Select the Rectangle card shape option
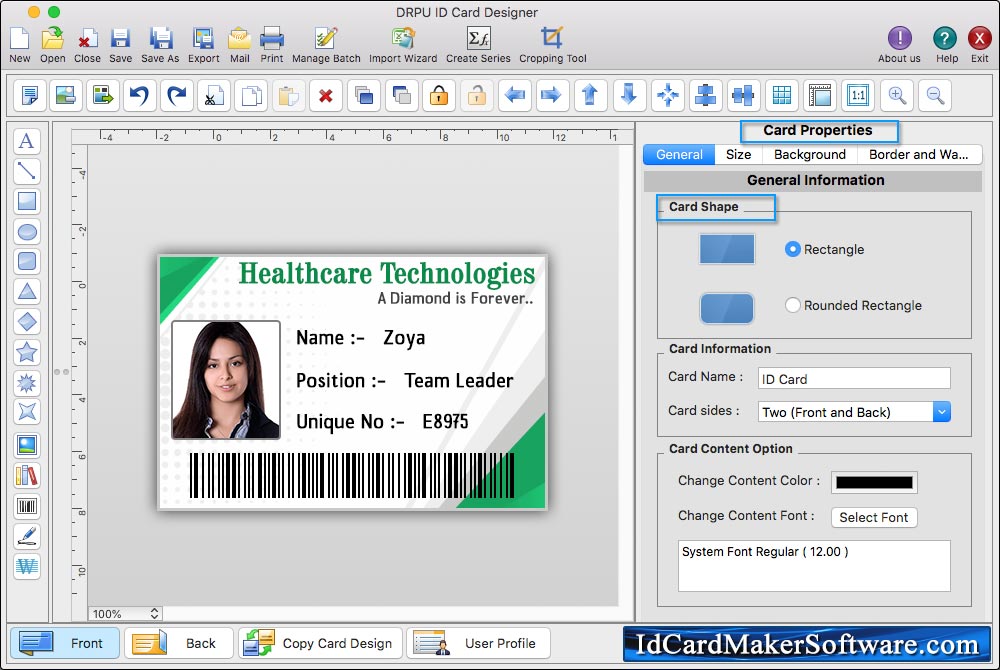 point(793,249)
